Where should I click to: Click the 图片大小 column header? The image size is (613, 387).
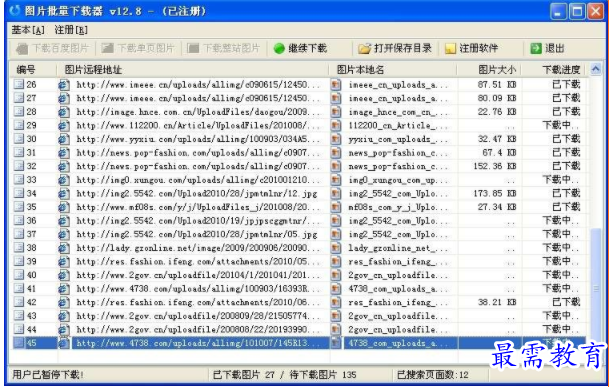[497, 70]
